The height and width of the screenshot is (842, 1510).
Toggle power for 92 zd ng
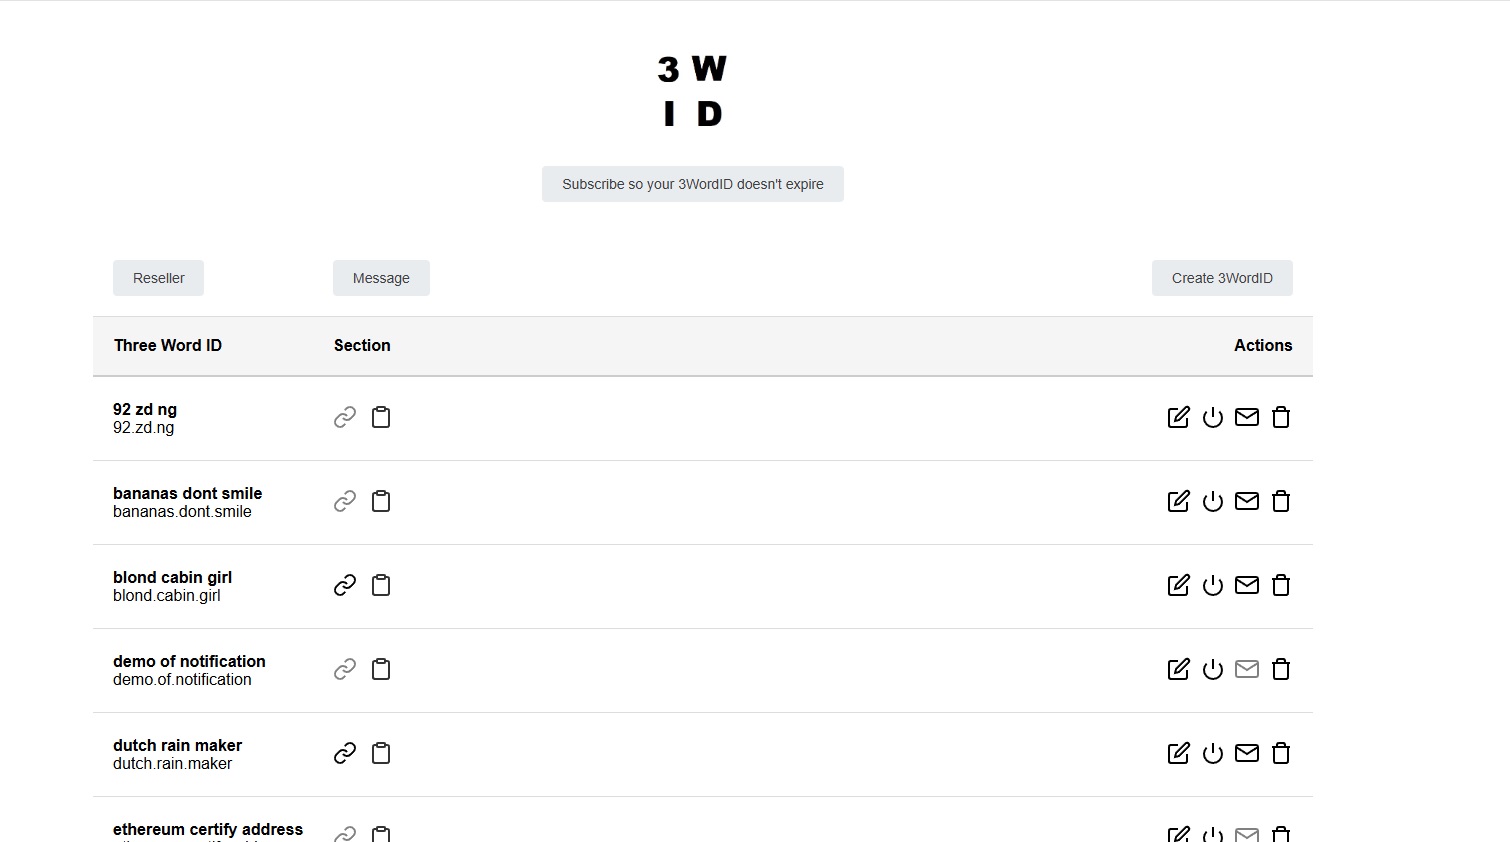click(x=1213, y=417)
